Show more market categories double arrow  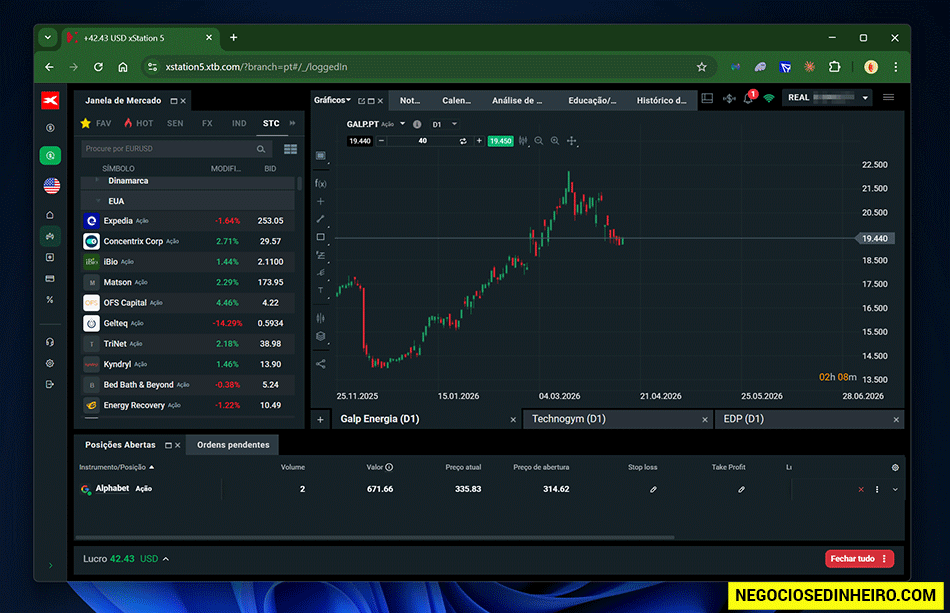click(x=293, y=123)
